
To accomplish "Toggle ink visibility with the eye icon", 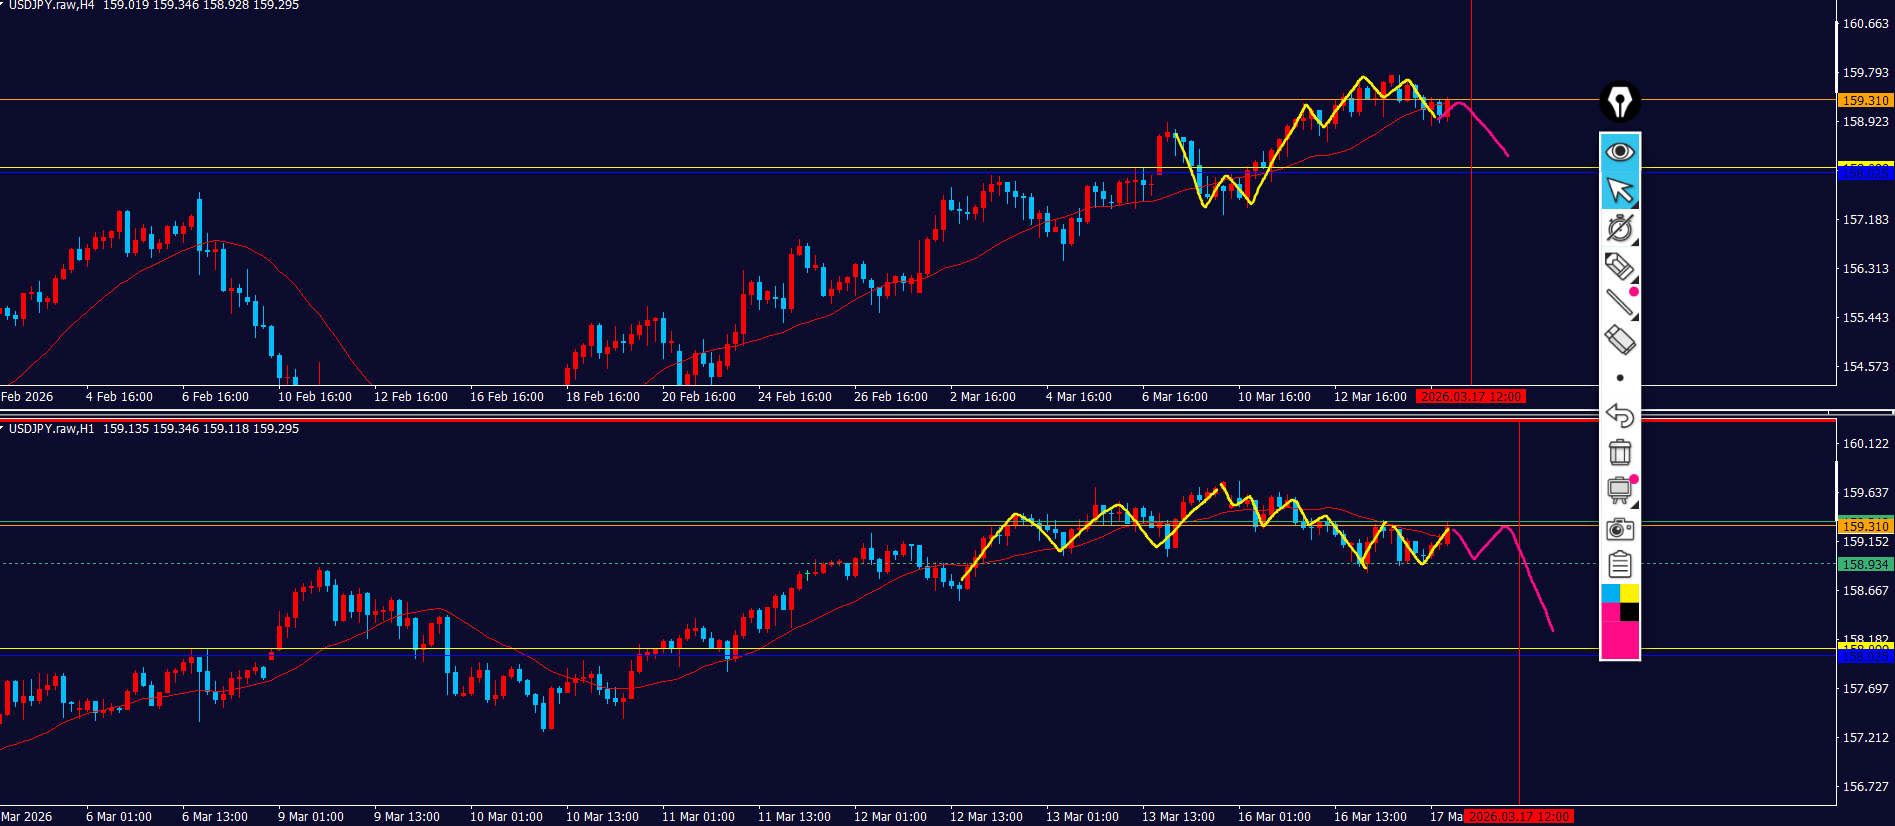I will (1619, 151).
